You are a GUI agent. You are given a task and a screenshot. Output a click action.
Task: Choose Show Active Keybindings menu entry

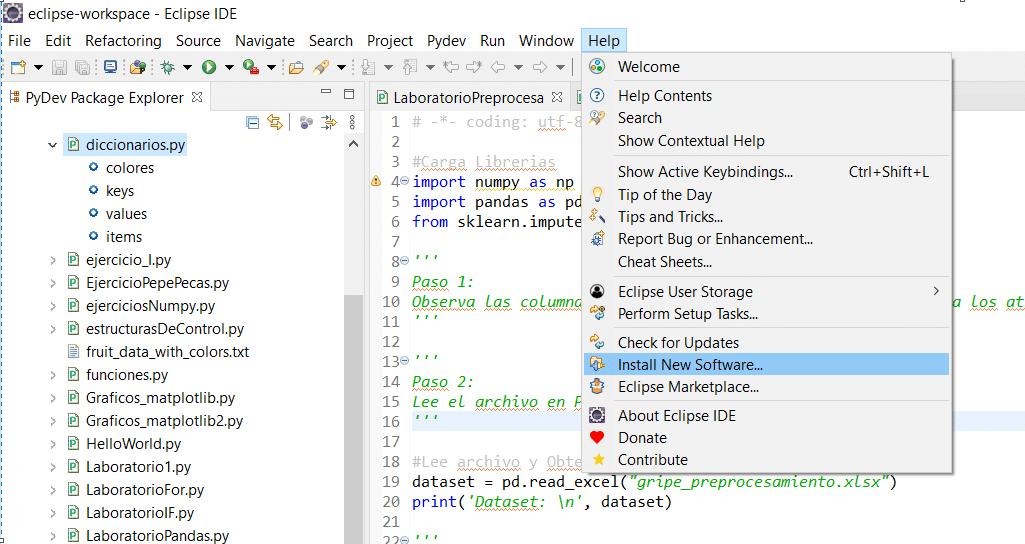pos(766,172)
